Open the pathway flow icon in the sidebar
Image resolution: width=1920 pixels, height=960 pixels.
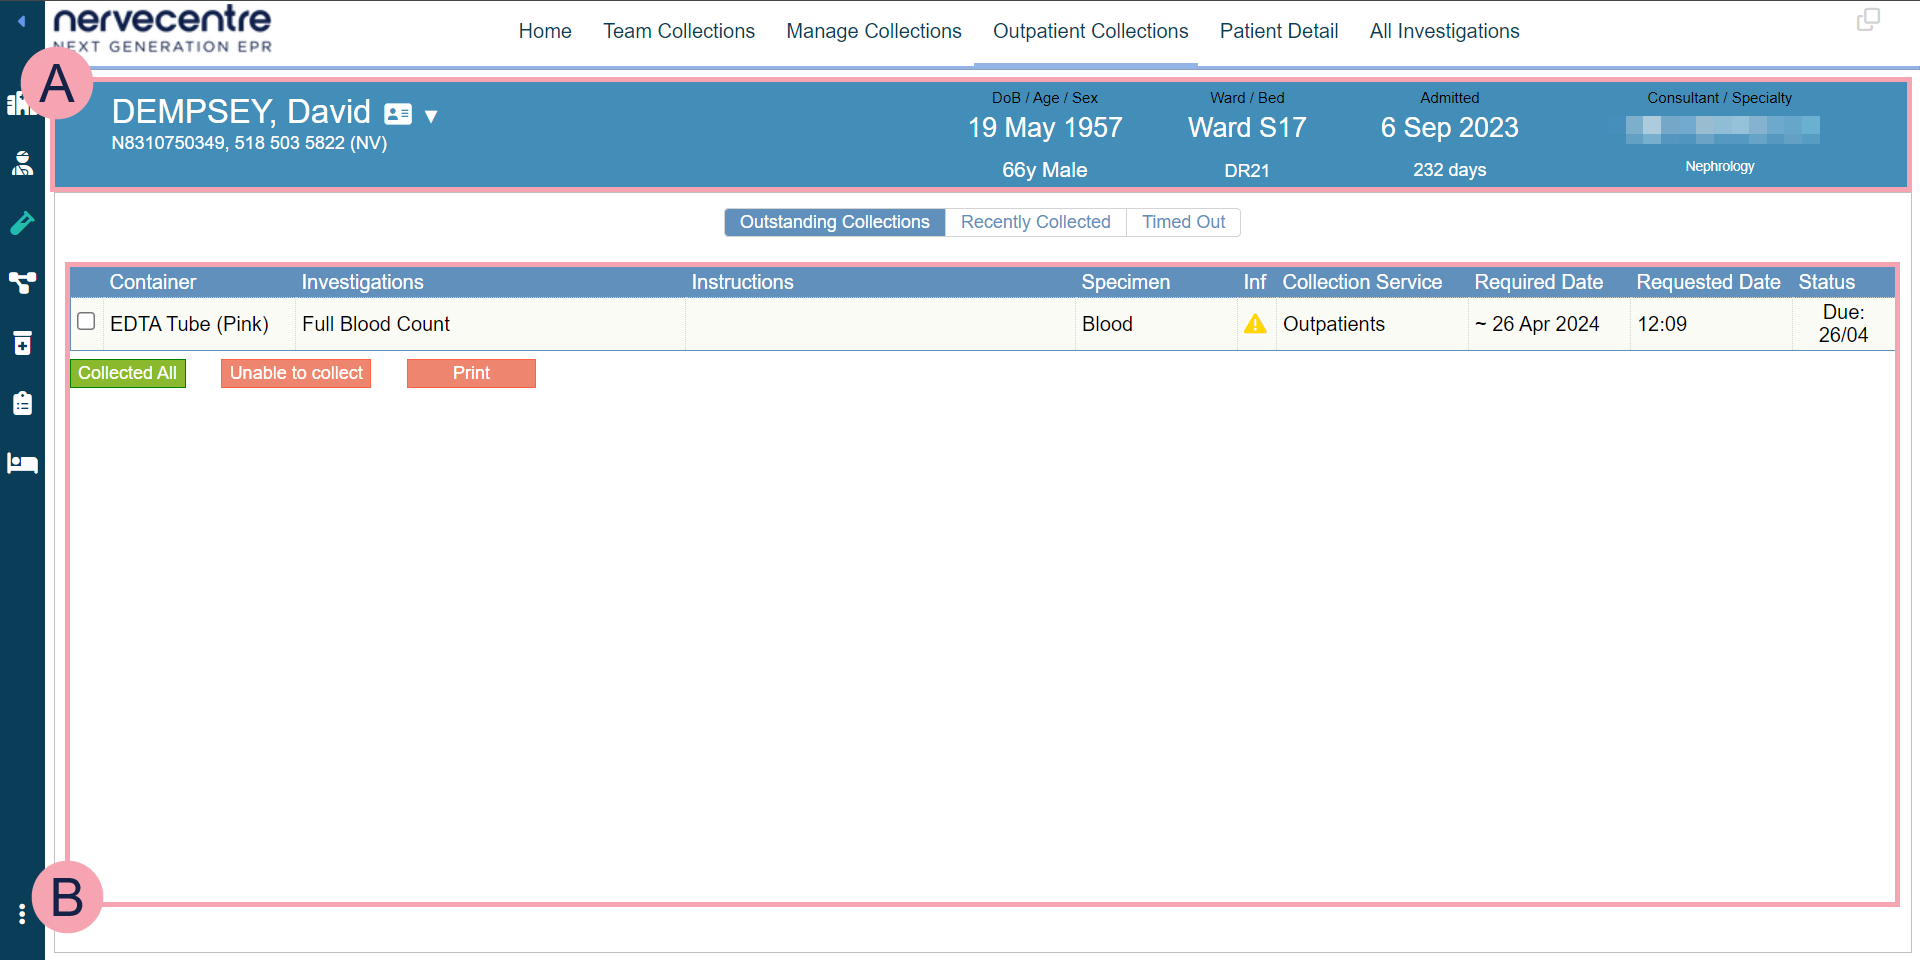point(22,283)
